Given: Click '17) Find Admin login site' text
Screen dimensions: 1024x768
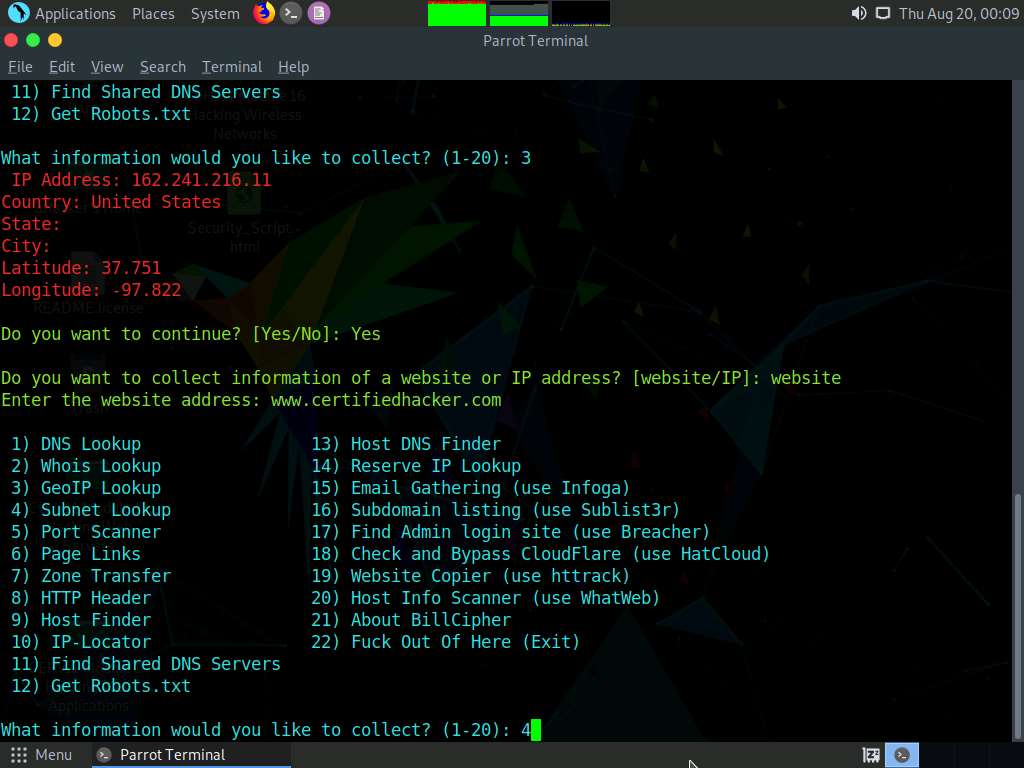Looking at the screenshot, I should pos(436,532).
